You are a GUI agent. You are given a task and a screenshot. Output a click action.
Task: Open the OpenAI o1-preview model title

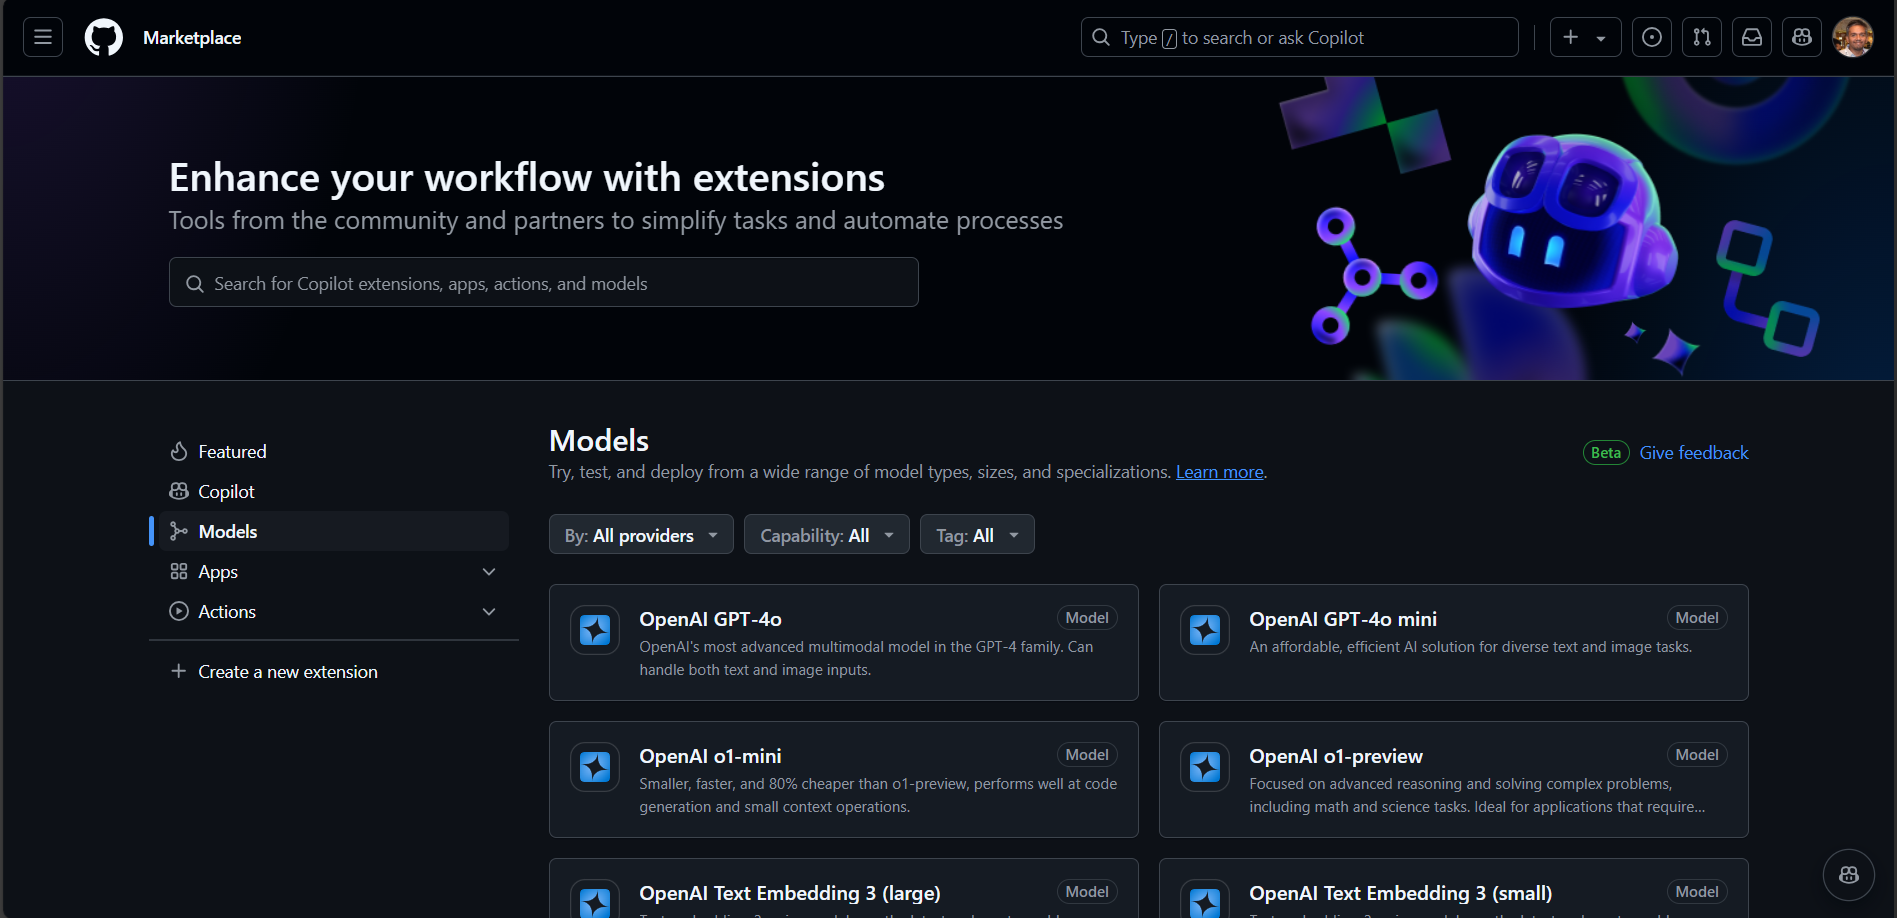click(1336, 756)
